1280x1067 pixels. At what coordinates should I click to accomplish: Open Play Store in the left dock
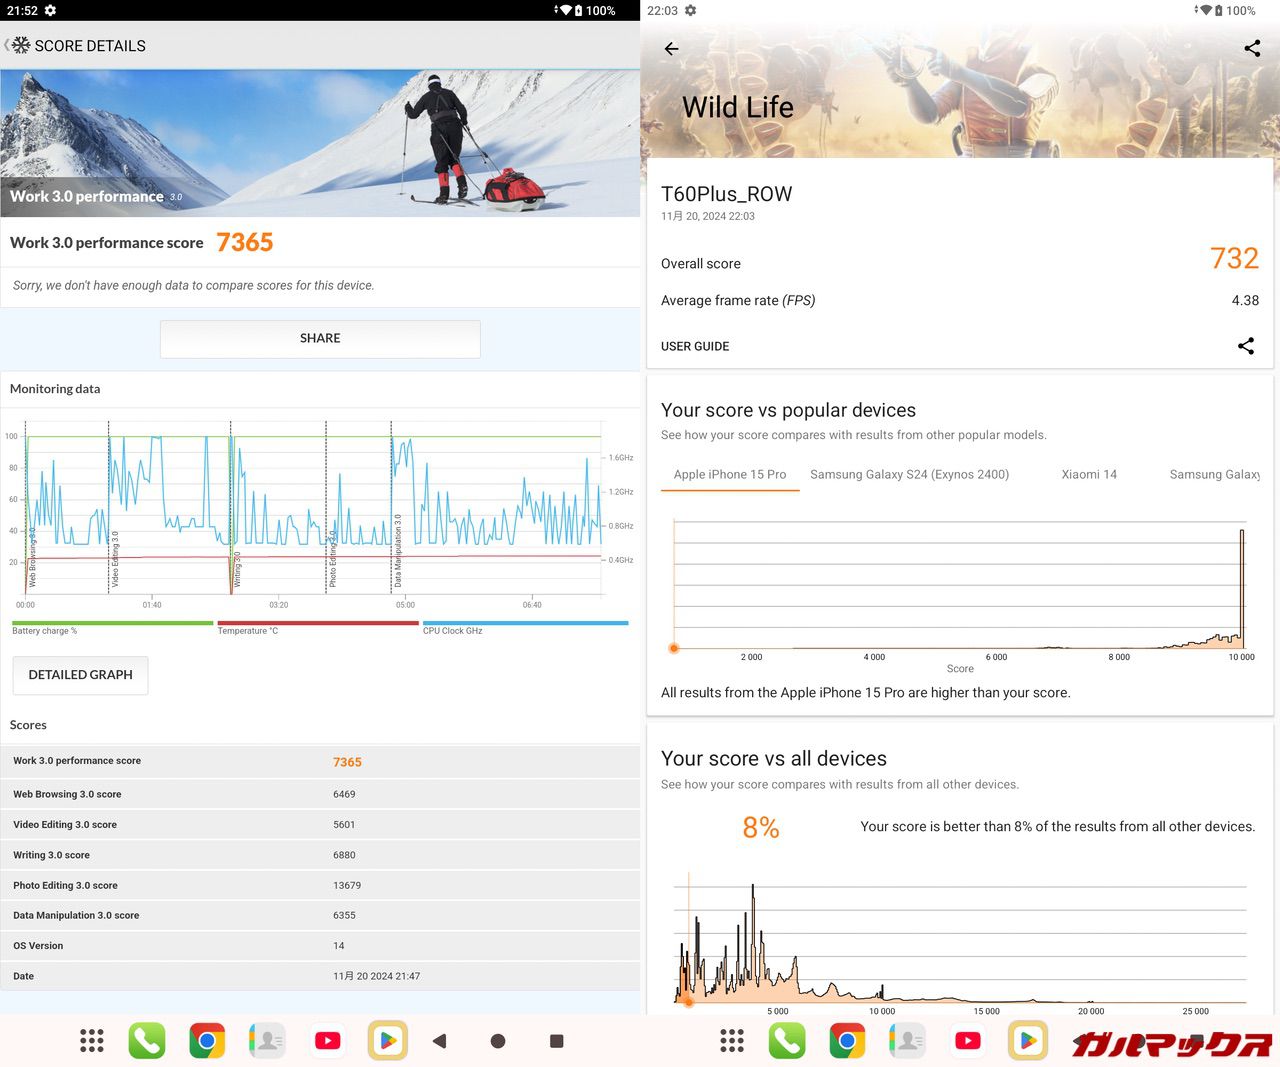(x=387, y=1041)
